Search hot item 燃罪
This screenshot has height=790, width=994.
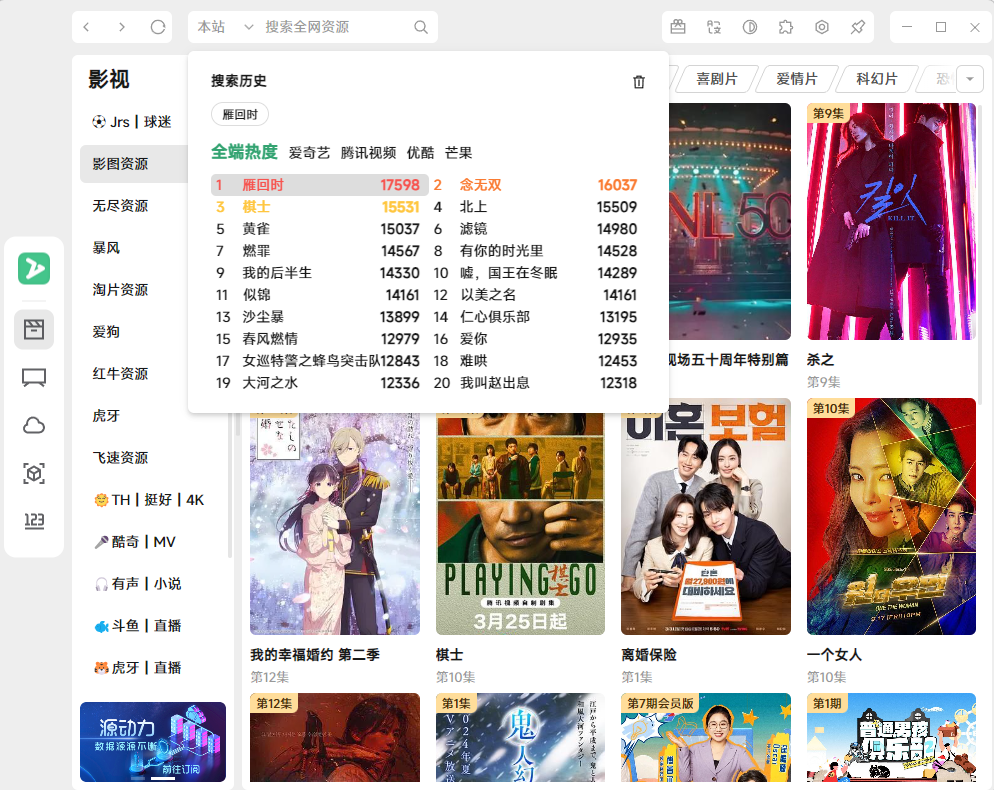click(320, 251)
